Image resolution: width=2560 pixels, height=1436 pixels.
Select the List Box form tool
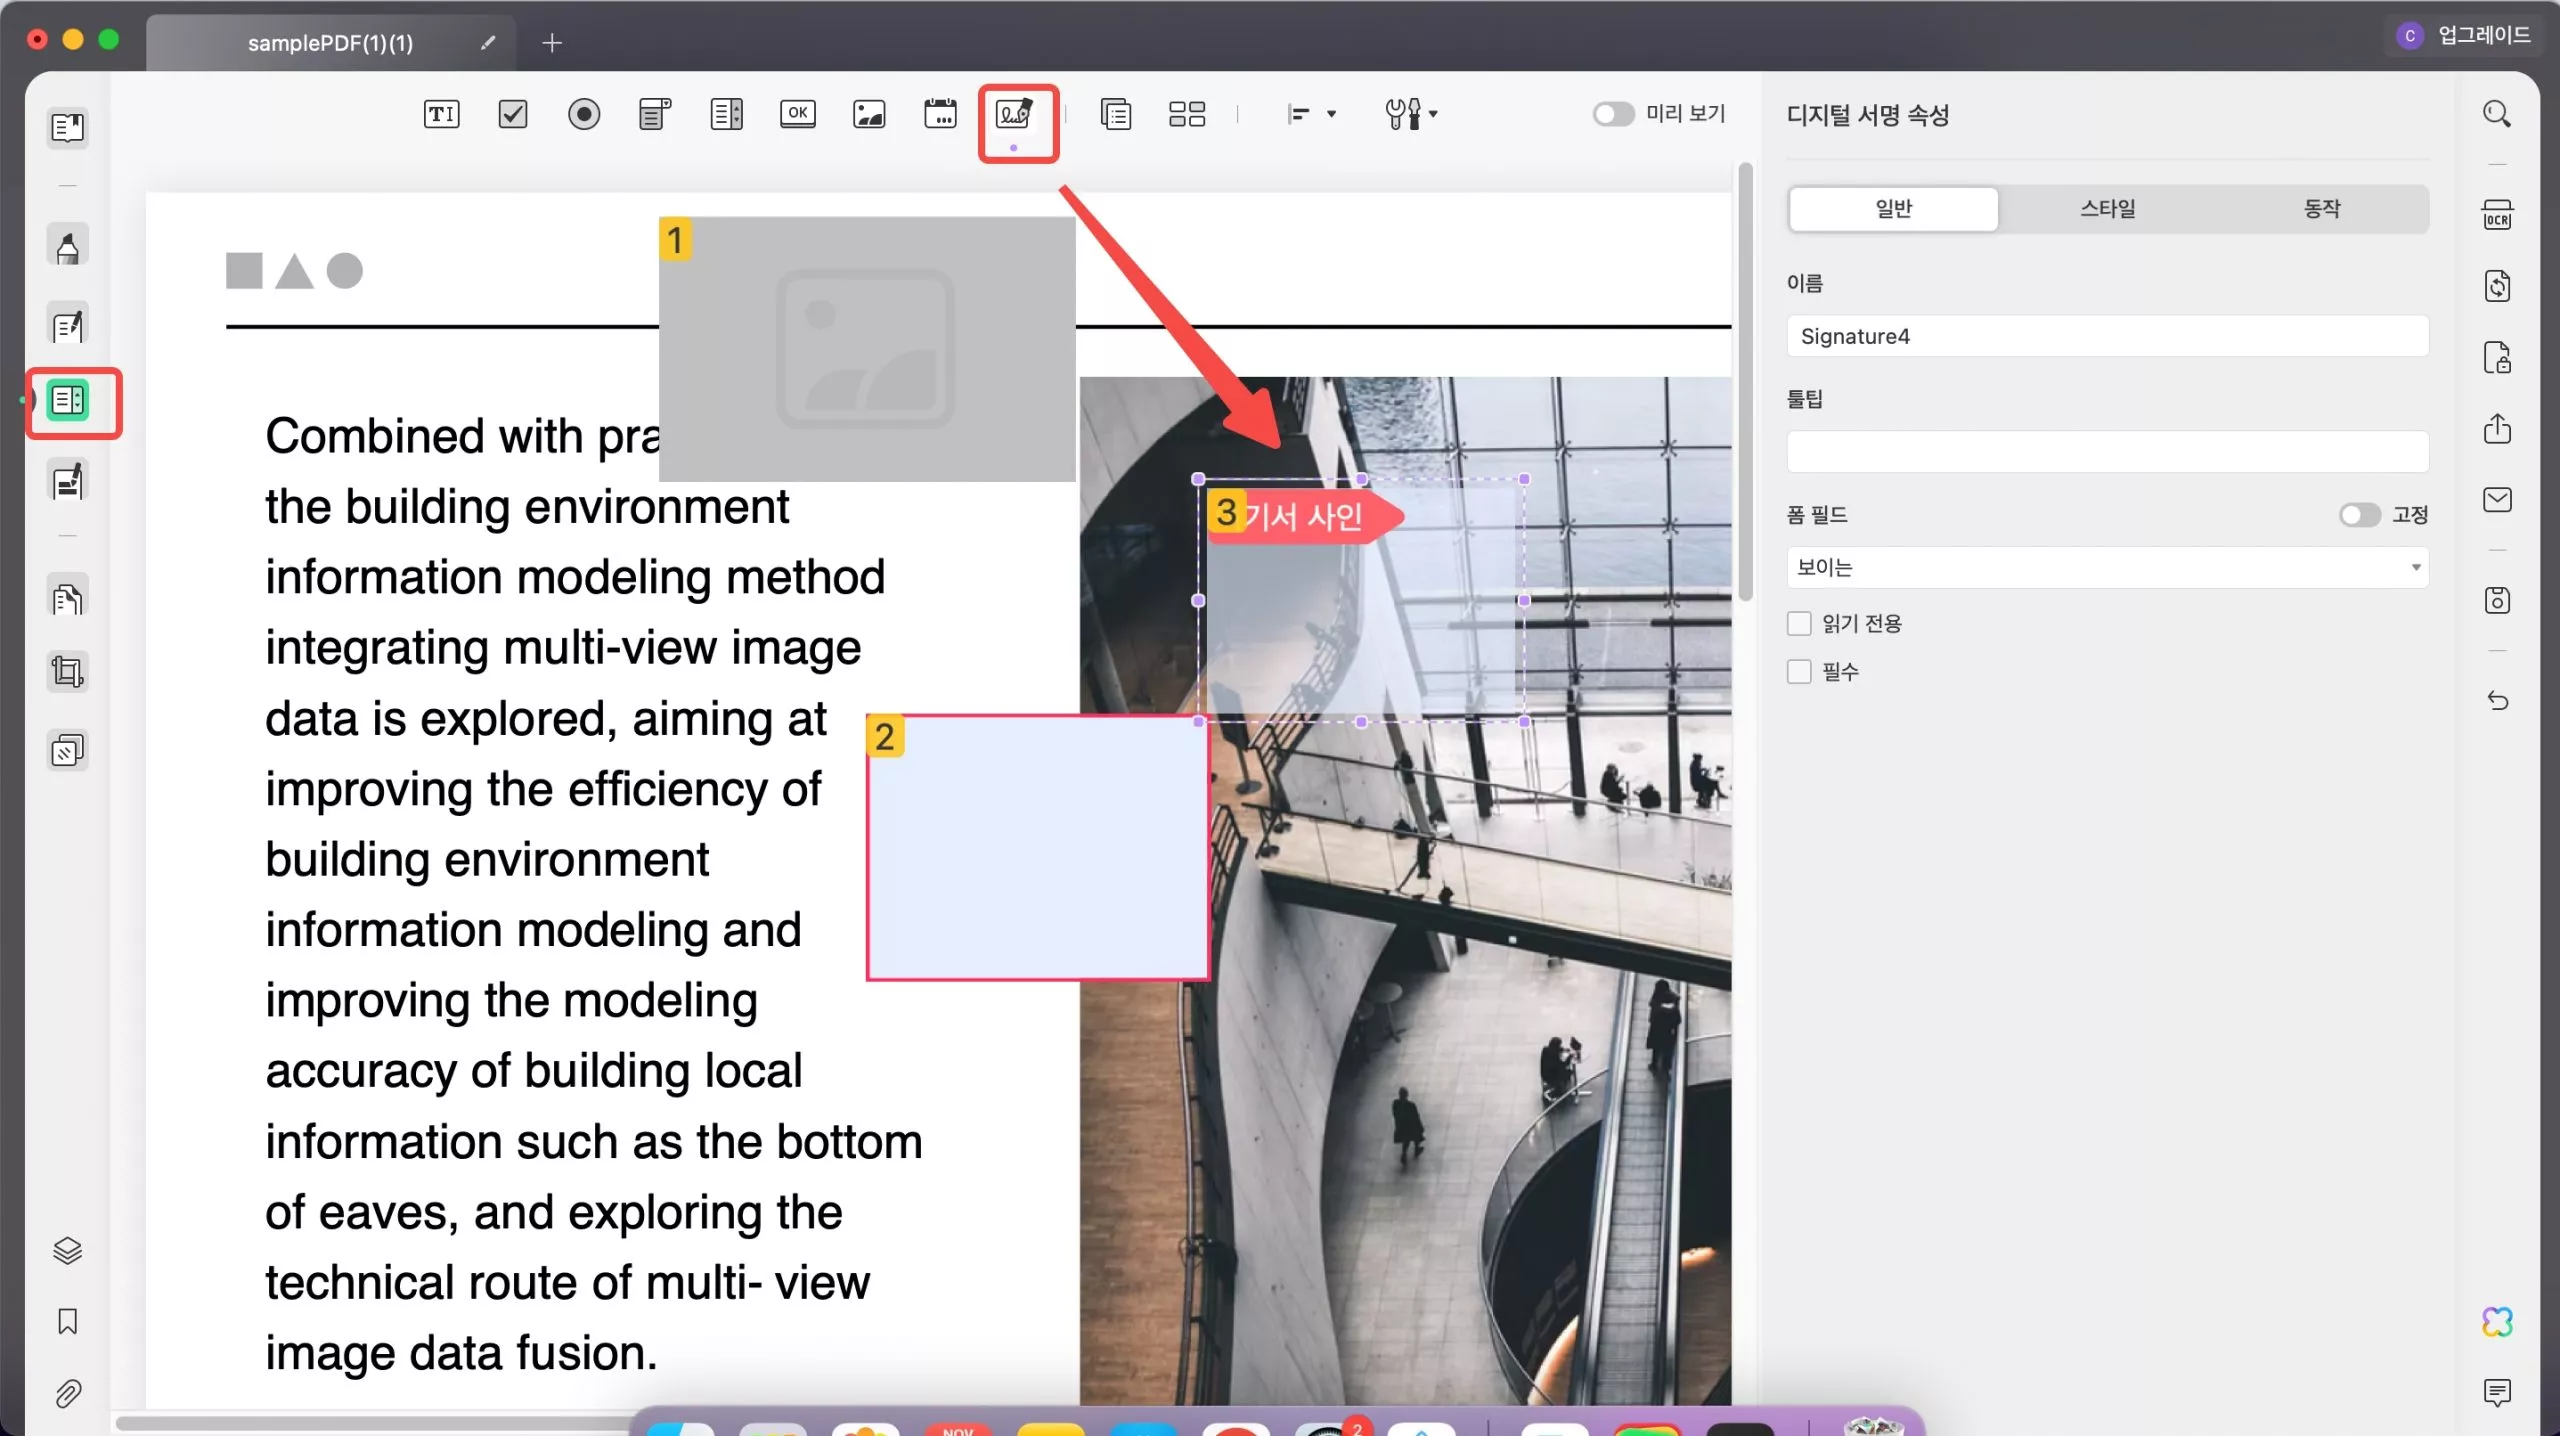tap(727, 114)
